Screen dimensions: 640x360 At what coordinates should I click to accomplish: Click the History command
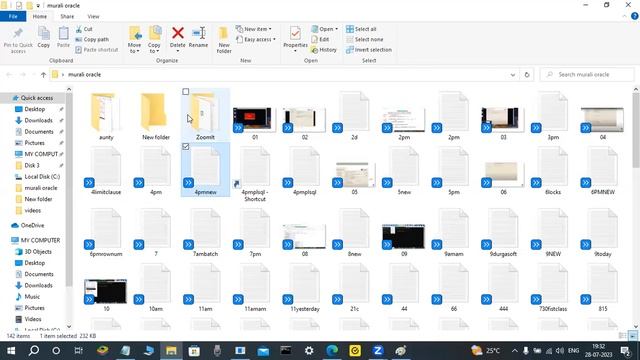[x=324, y=49]
